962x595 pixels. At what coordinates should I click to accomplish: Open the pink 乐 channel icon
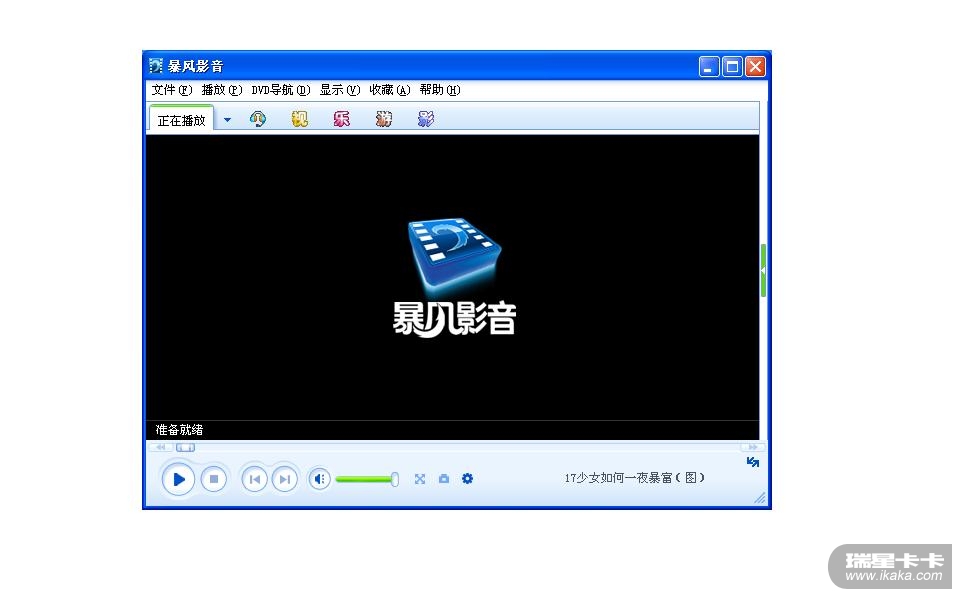click(x=342, y=119)
